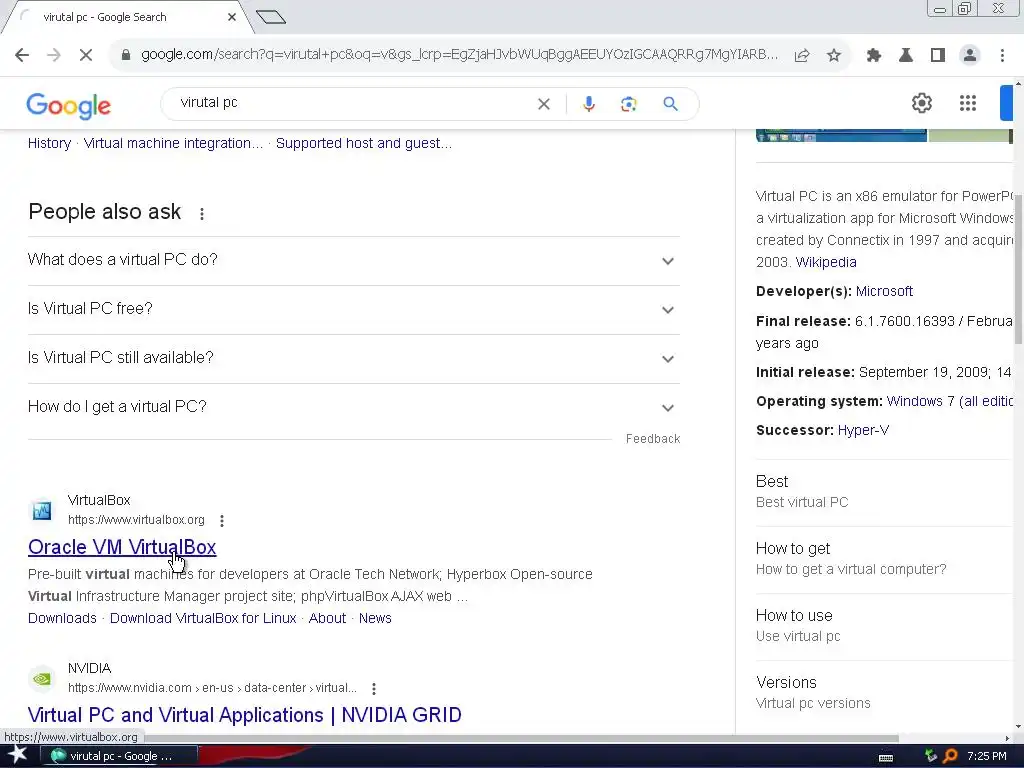Open 'Supported host and guest...' sitelink
The width and height of the screenshot is (1024, 768).
tap(364, 144)
